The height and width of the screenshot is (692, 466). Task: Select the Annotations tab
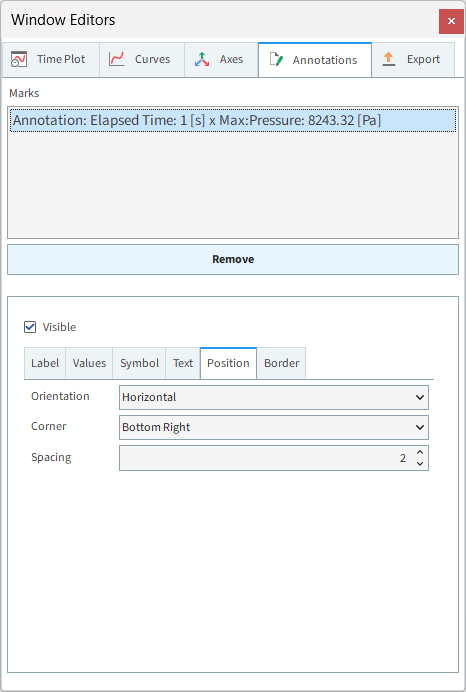315,60
